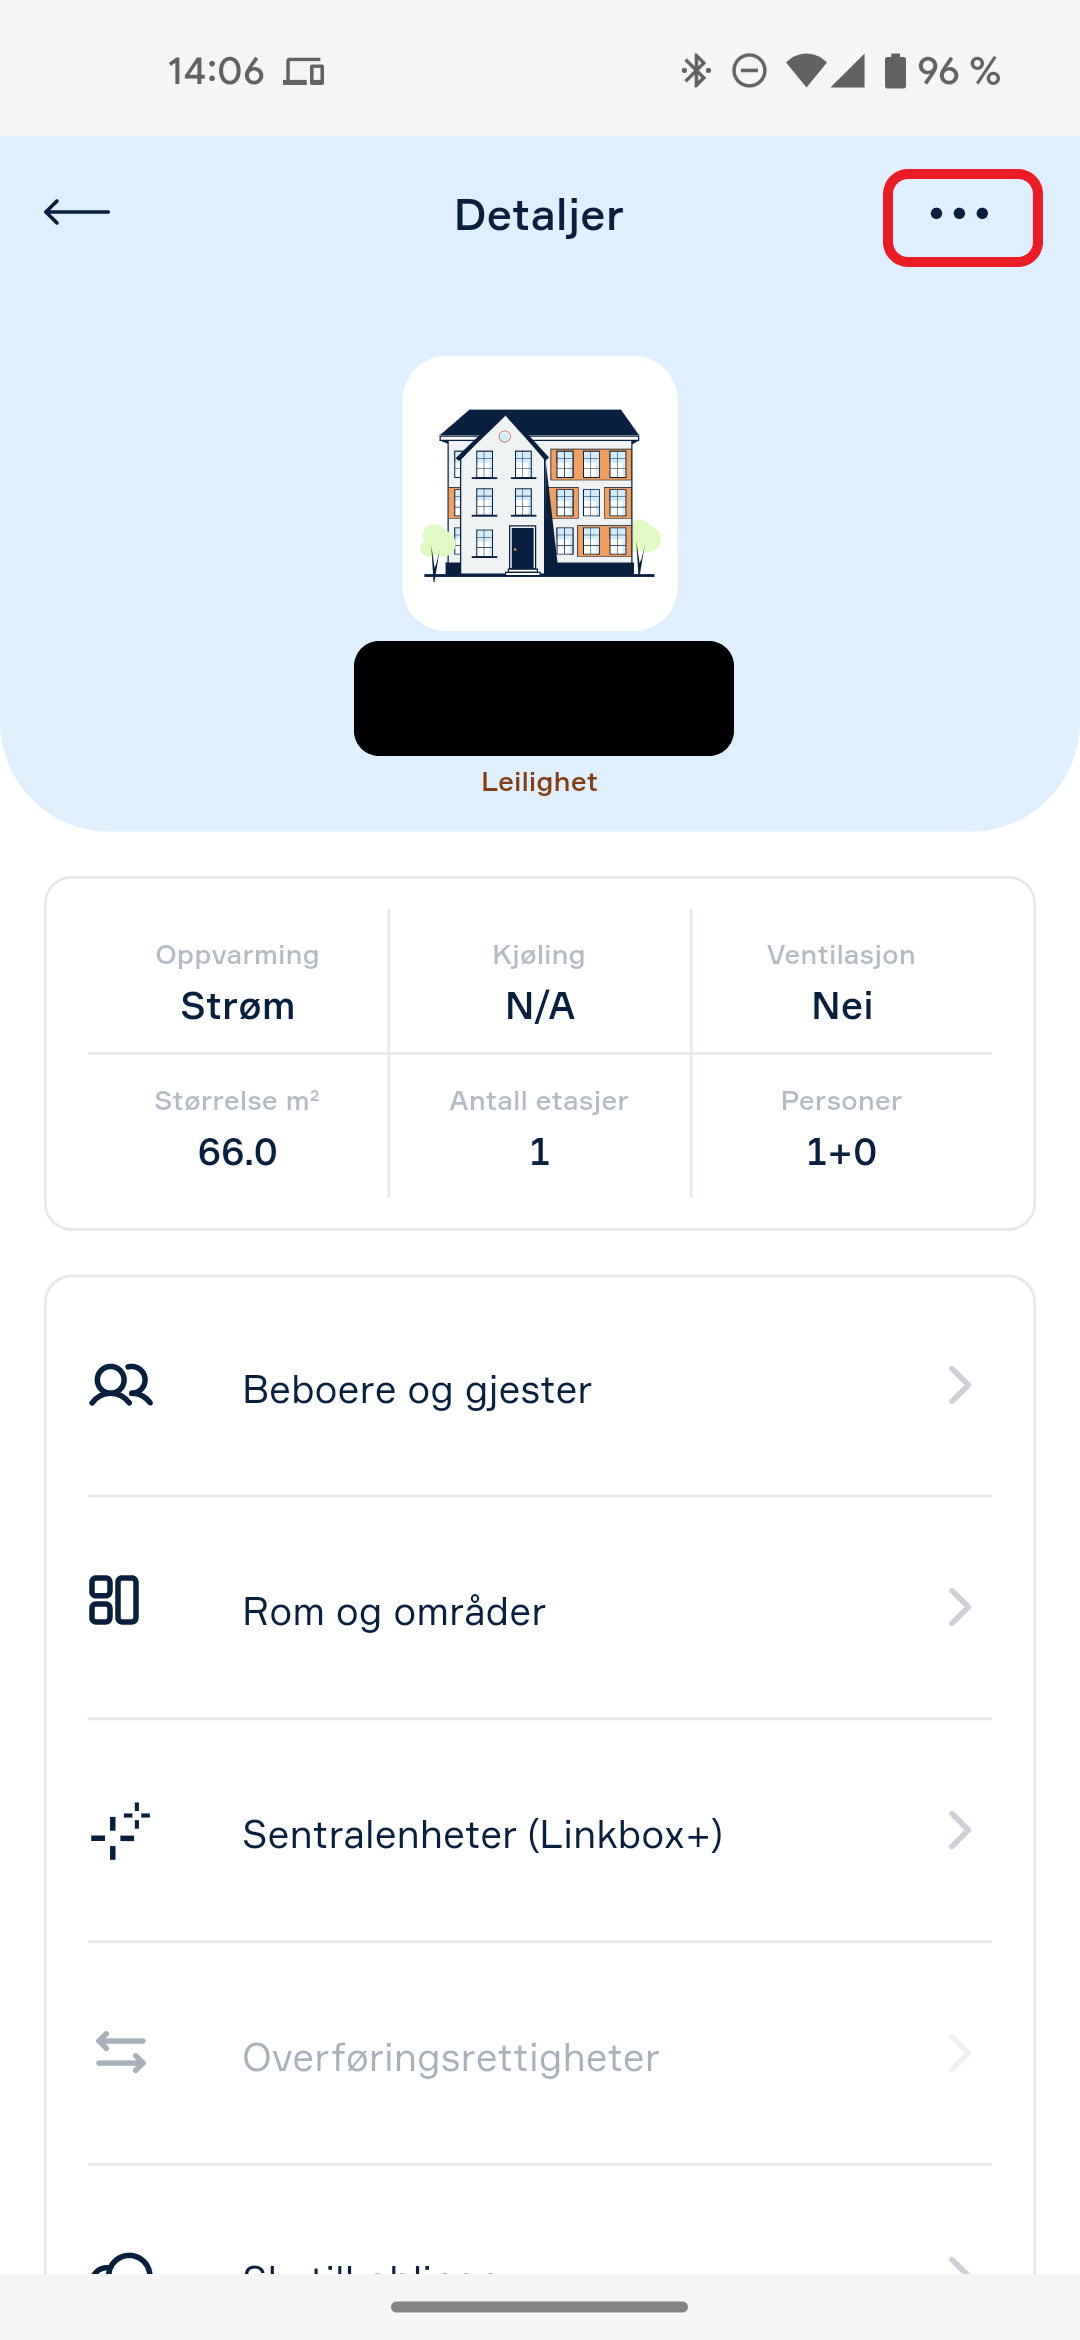Tap the Oppvarming Strøm cell

click(x=238, y=982)
